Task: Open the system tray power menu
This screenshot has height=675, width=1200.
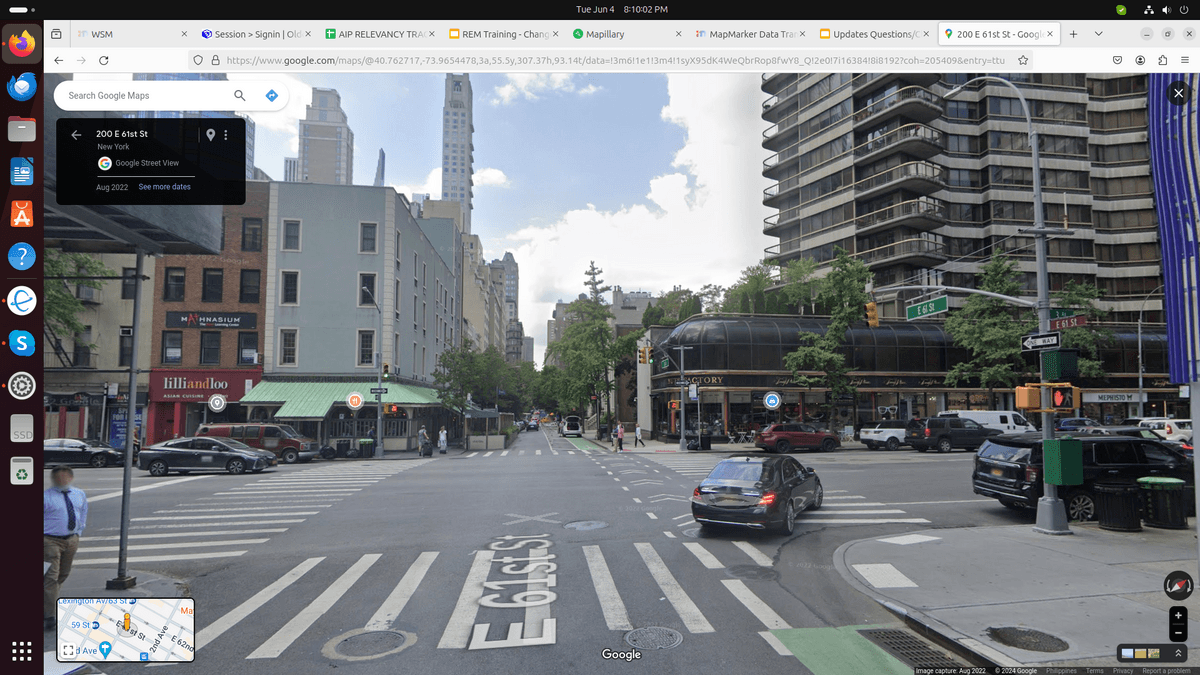Action: tap(1184, 9)
